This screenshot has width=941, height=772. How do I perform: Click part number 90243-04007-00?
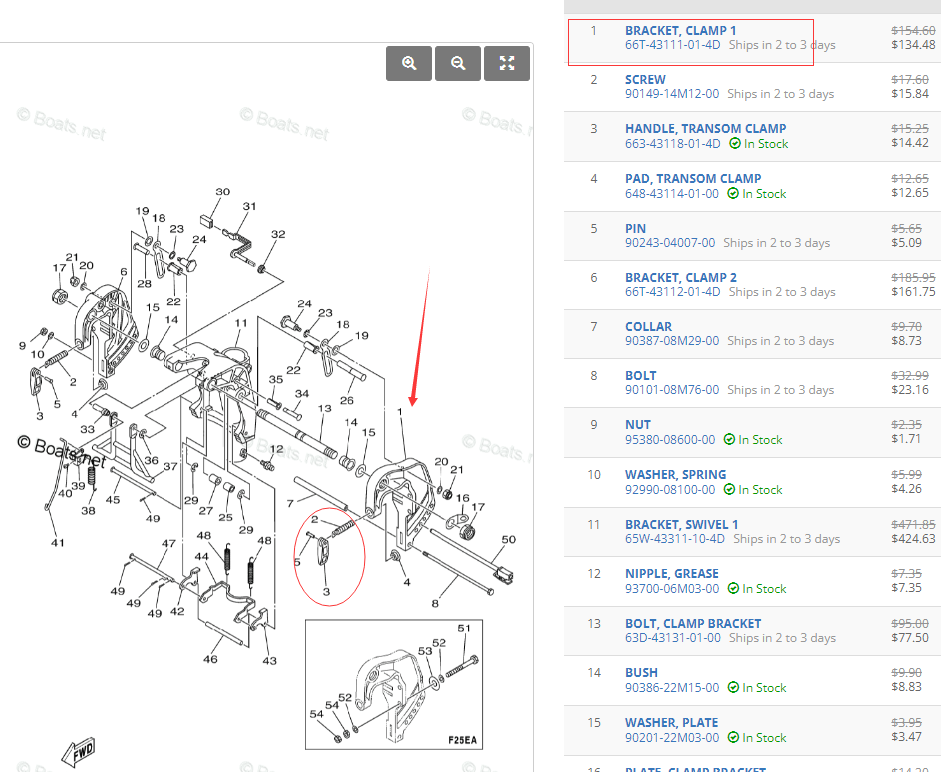[670, 242]
